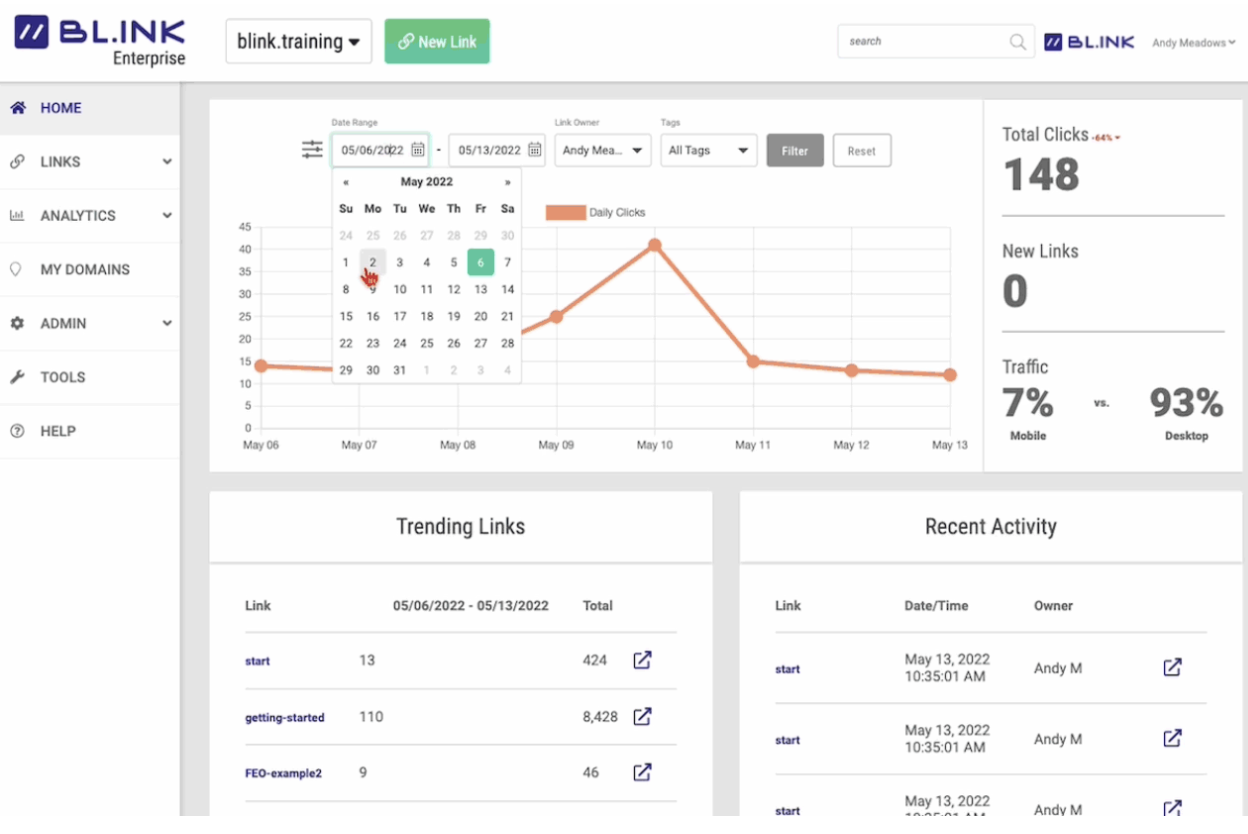Click the 148 Total Clicks value

click(1042, 176)
